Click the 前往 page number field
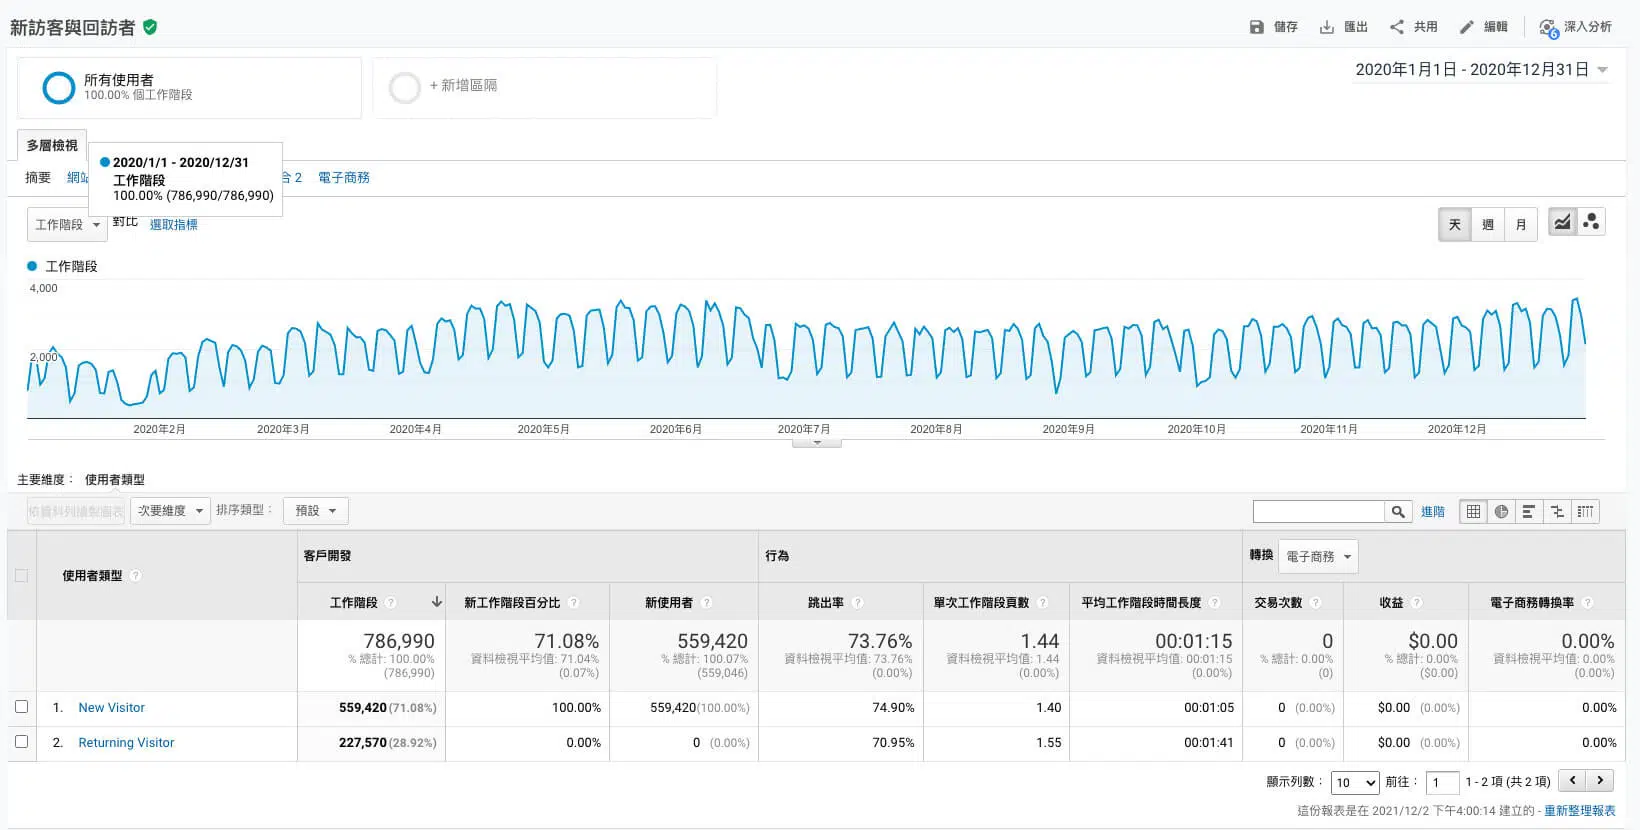 coord(1443,782)
